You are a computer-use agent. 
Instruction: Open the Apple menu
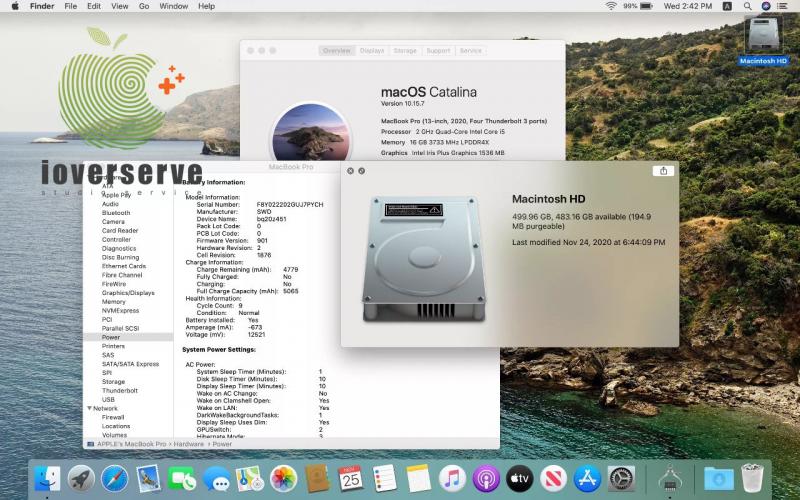click(x=15, y=6)
